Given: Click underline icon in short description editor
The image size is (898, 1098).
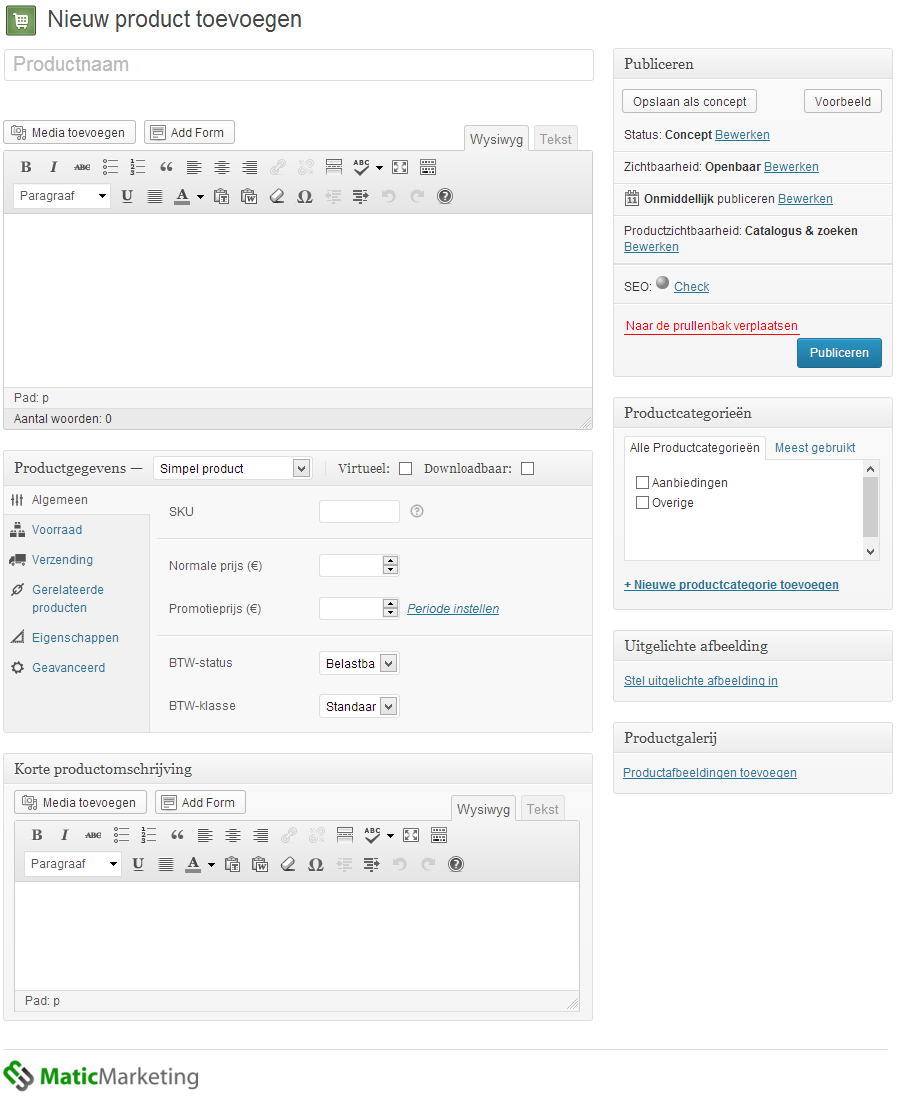Looking at the screenshot, I should 138,864.
